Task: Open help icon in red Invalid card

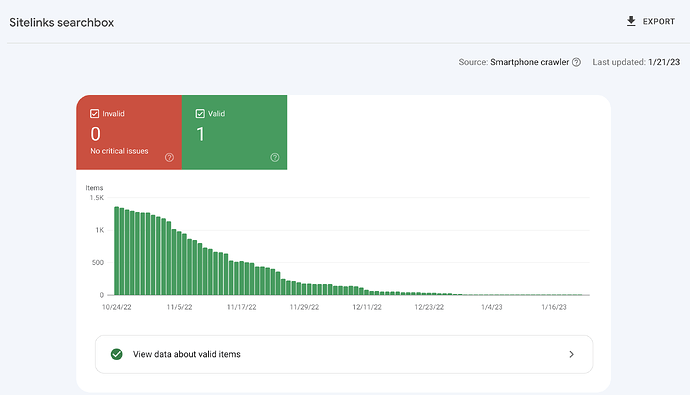Action: point(169,157)
